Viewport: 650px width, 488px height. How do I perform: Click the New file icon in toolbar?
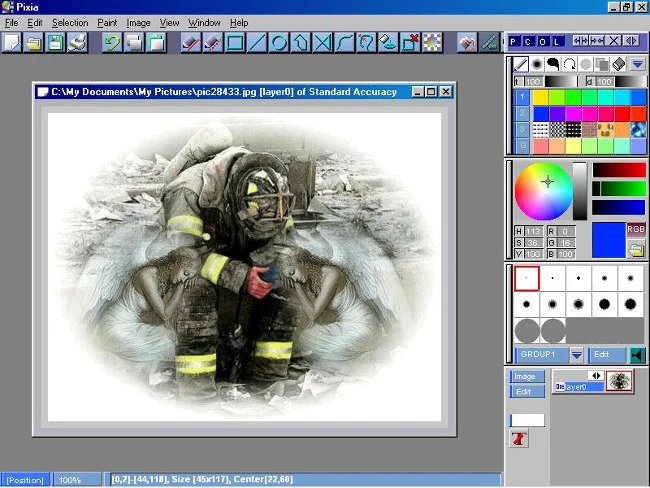coord(12,42)
